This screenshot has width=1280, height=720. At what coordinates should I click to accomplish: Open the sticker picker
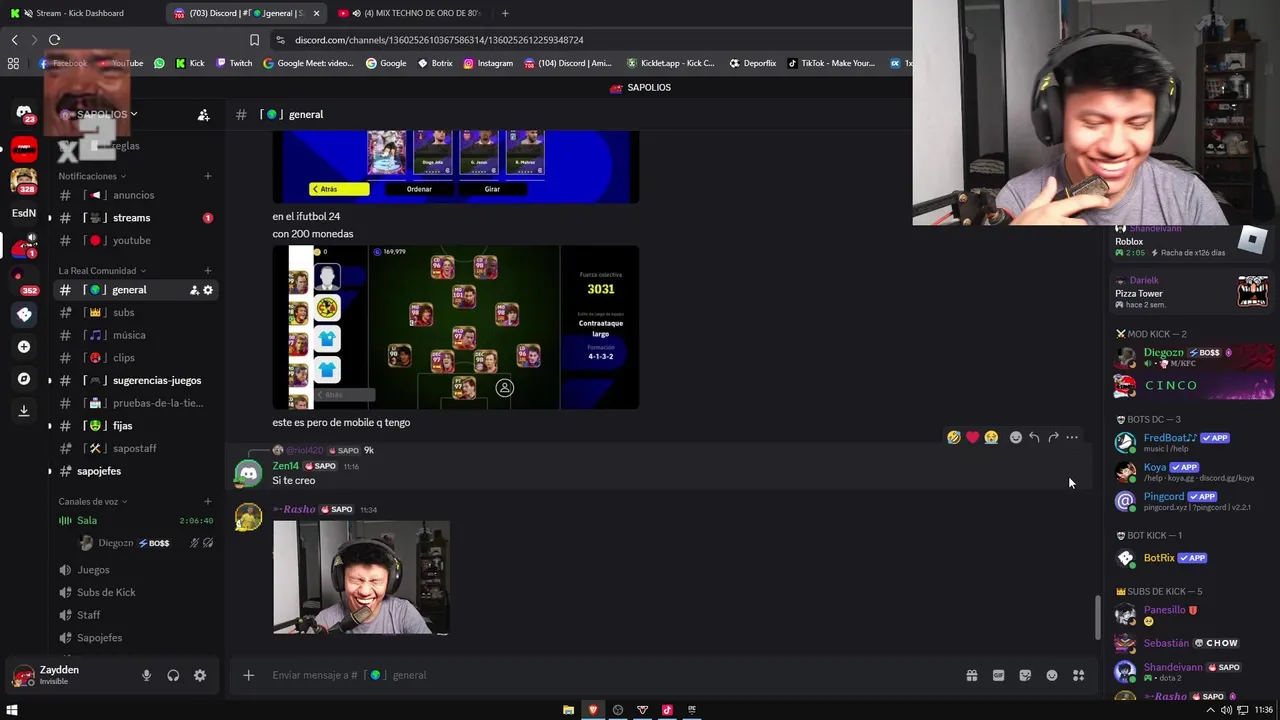tap(1025, 675)
